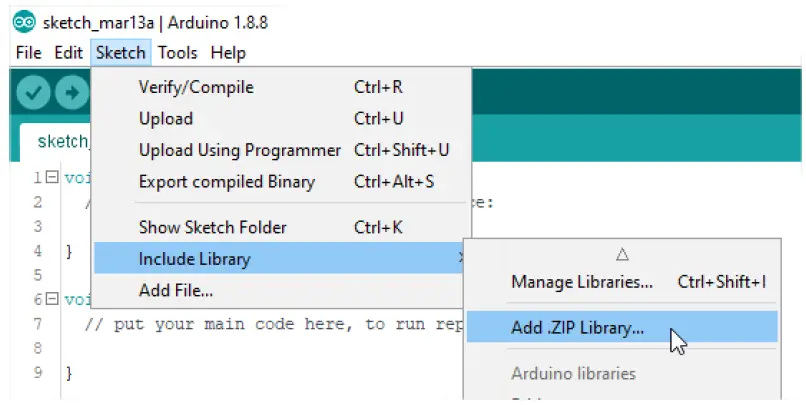
Task: Open Manage Libraries...
Action: (582, 282)
